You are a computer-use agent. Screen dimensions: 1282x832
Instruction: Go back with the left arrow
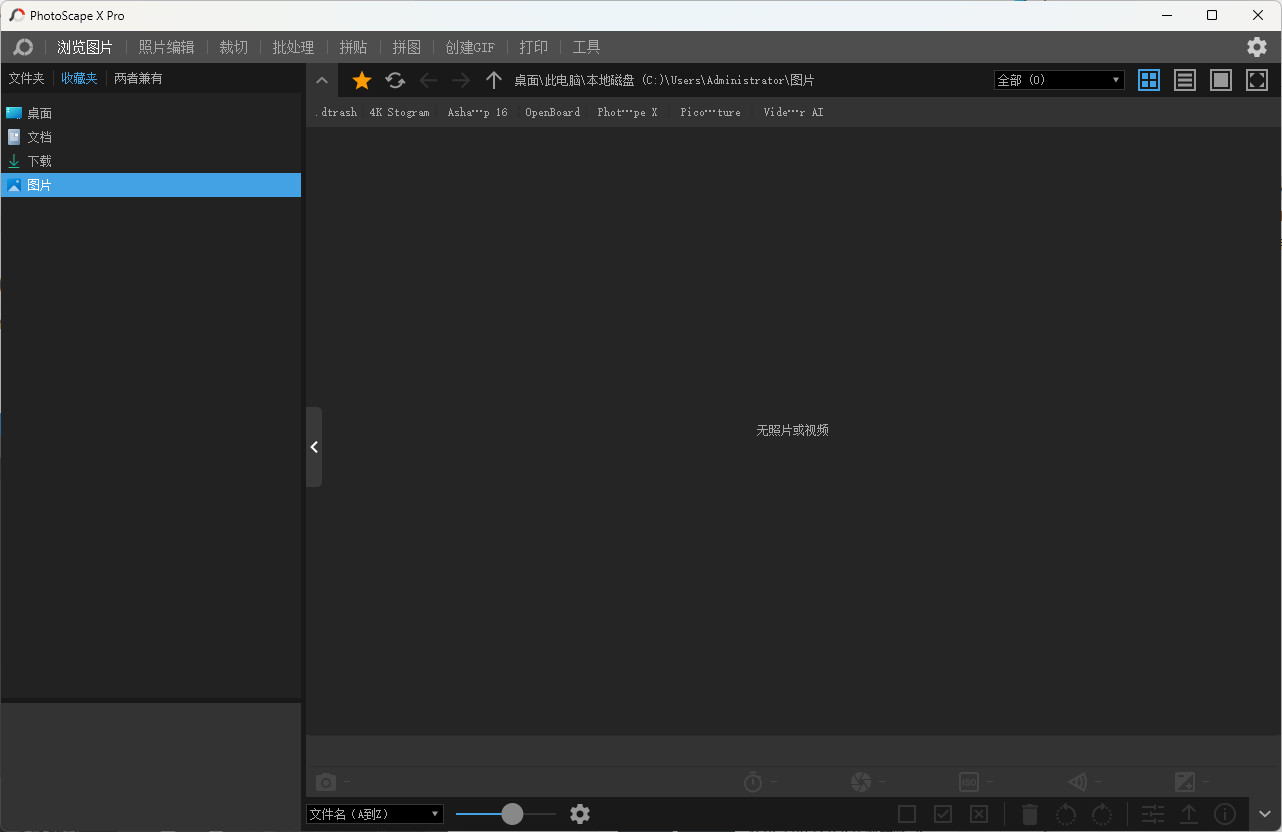pos(428,80)
